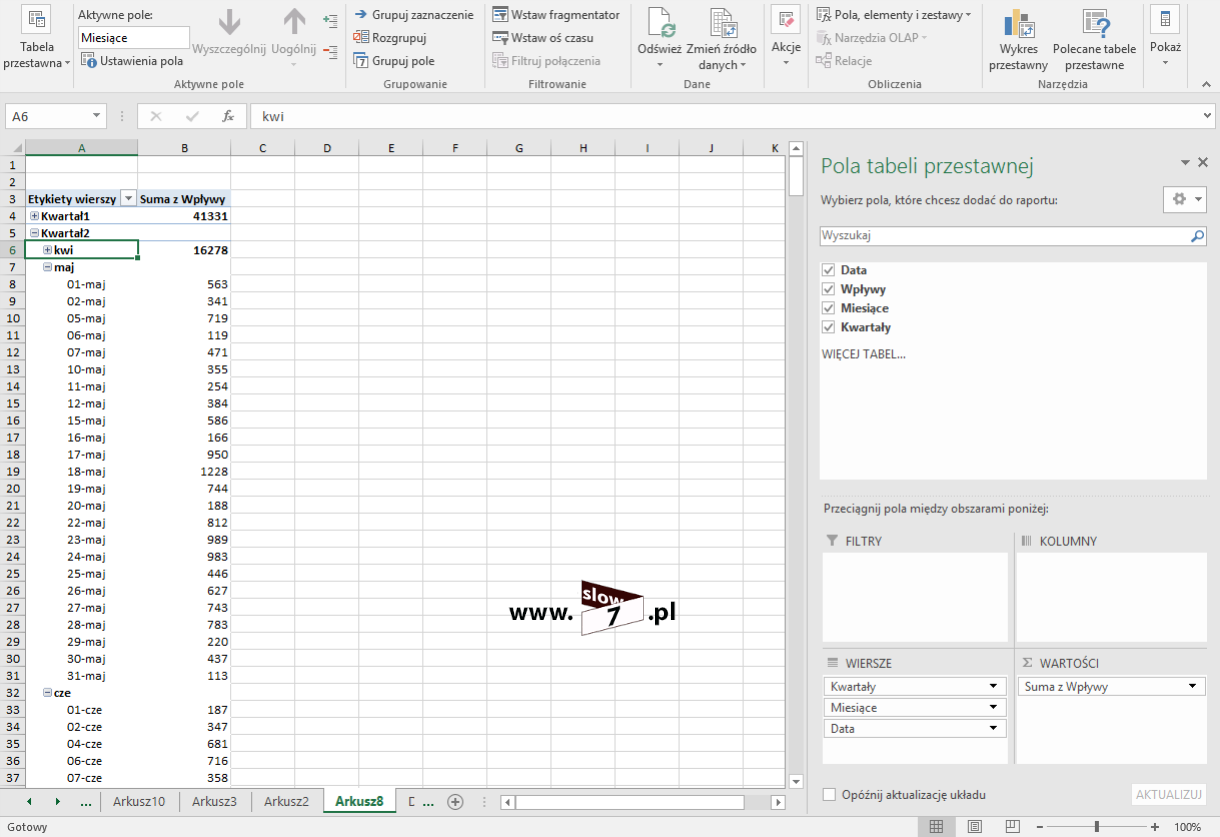Open Kwartały row field dropdown
This screenshot has height=837, width=1220.
(994, 687)
